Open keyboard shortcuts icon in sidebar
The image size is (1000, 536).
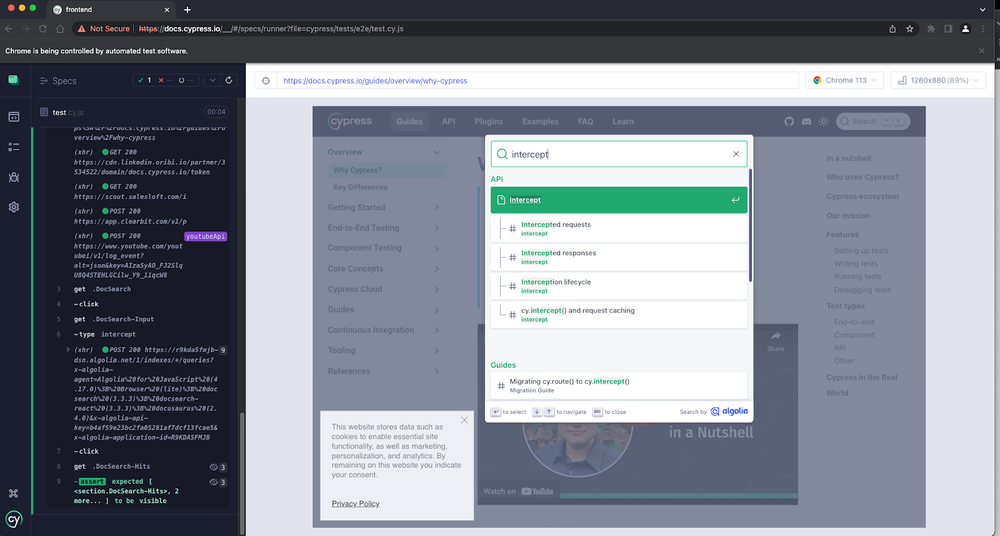(14, 492)
